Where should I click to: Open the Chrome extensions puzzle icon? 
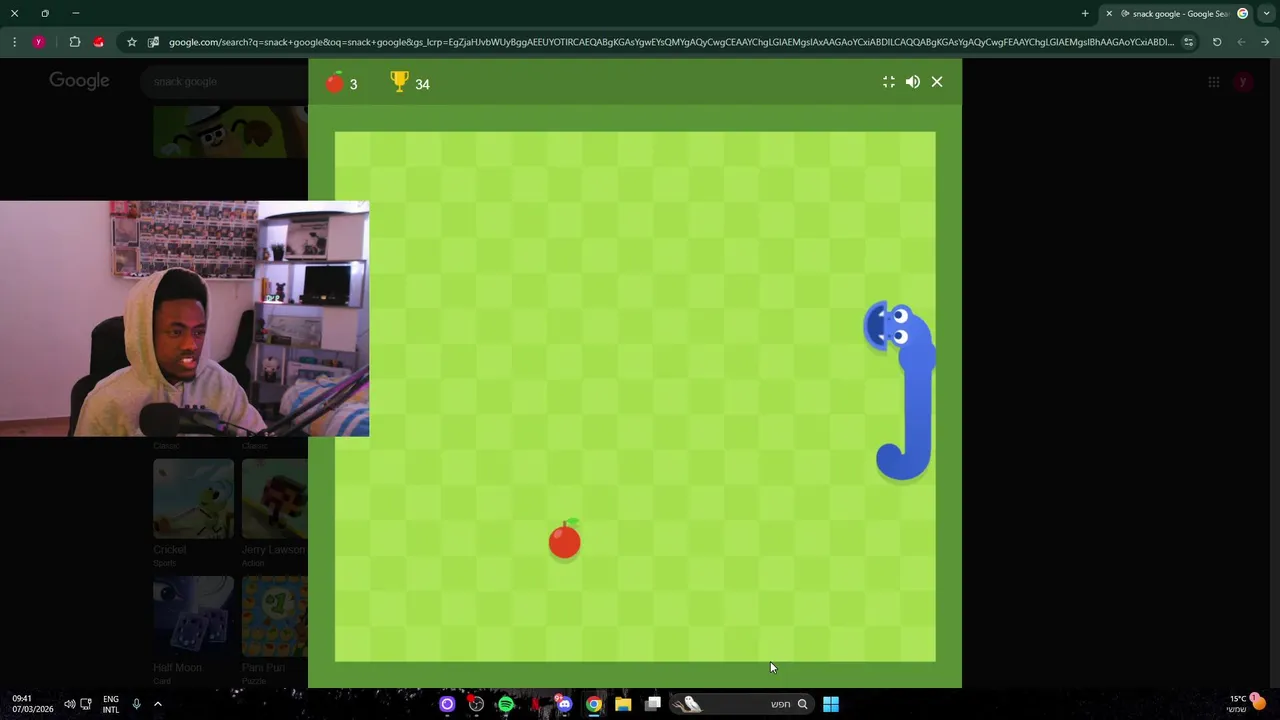pos(74,42)
